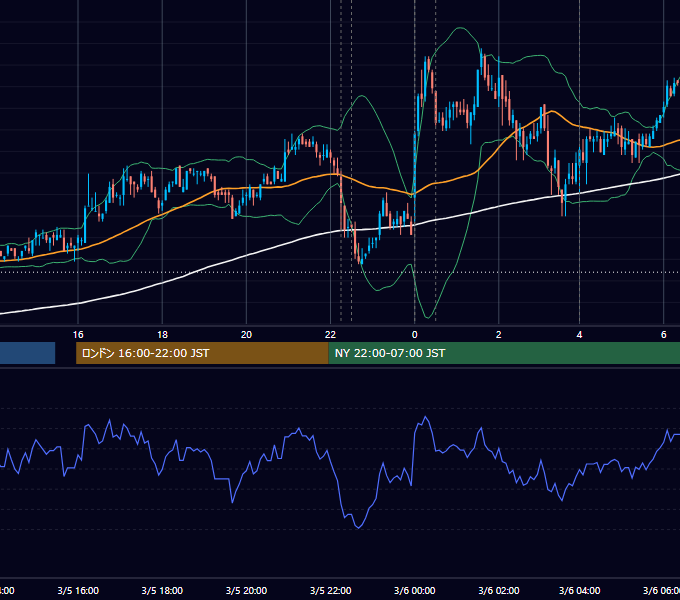
Task: Click the NY 22:00-07:00 JST session bar
Action: point(504,353)
